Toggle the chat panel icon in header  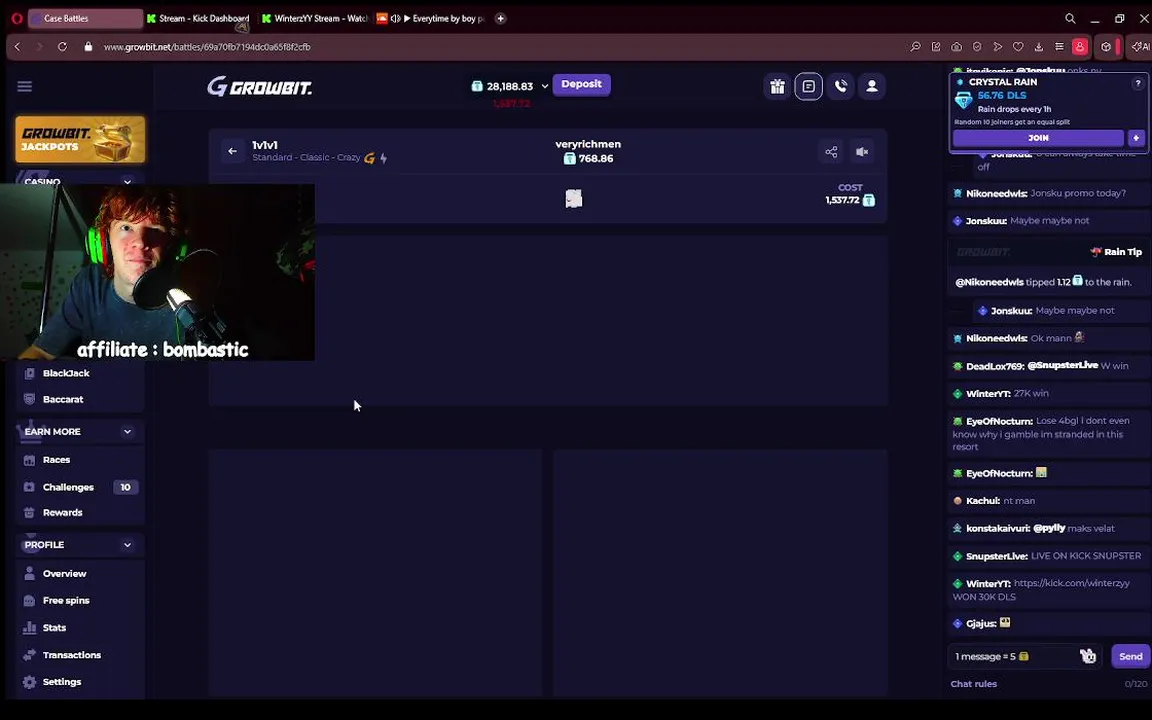tap(809, 87)
